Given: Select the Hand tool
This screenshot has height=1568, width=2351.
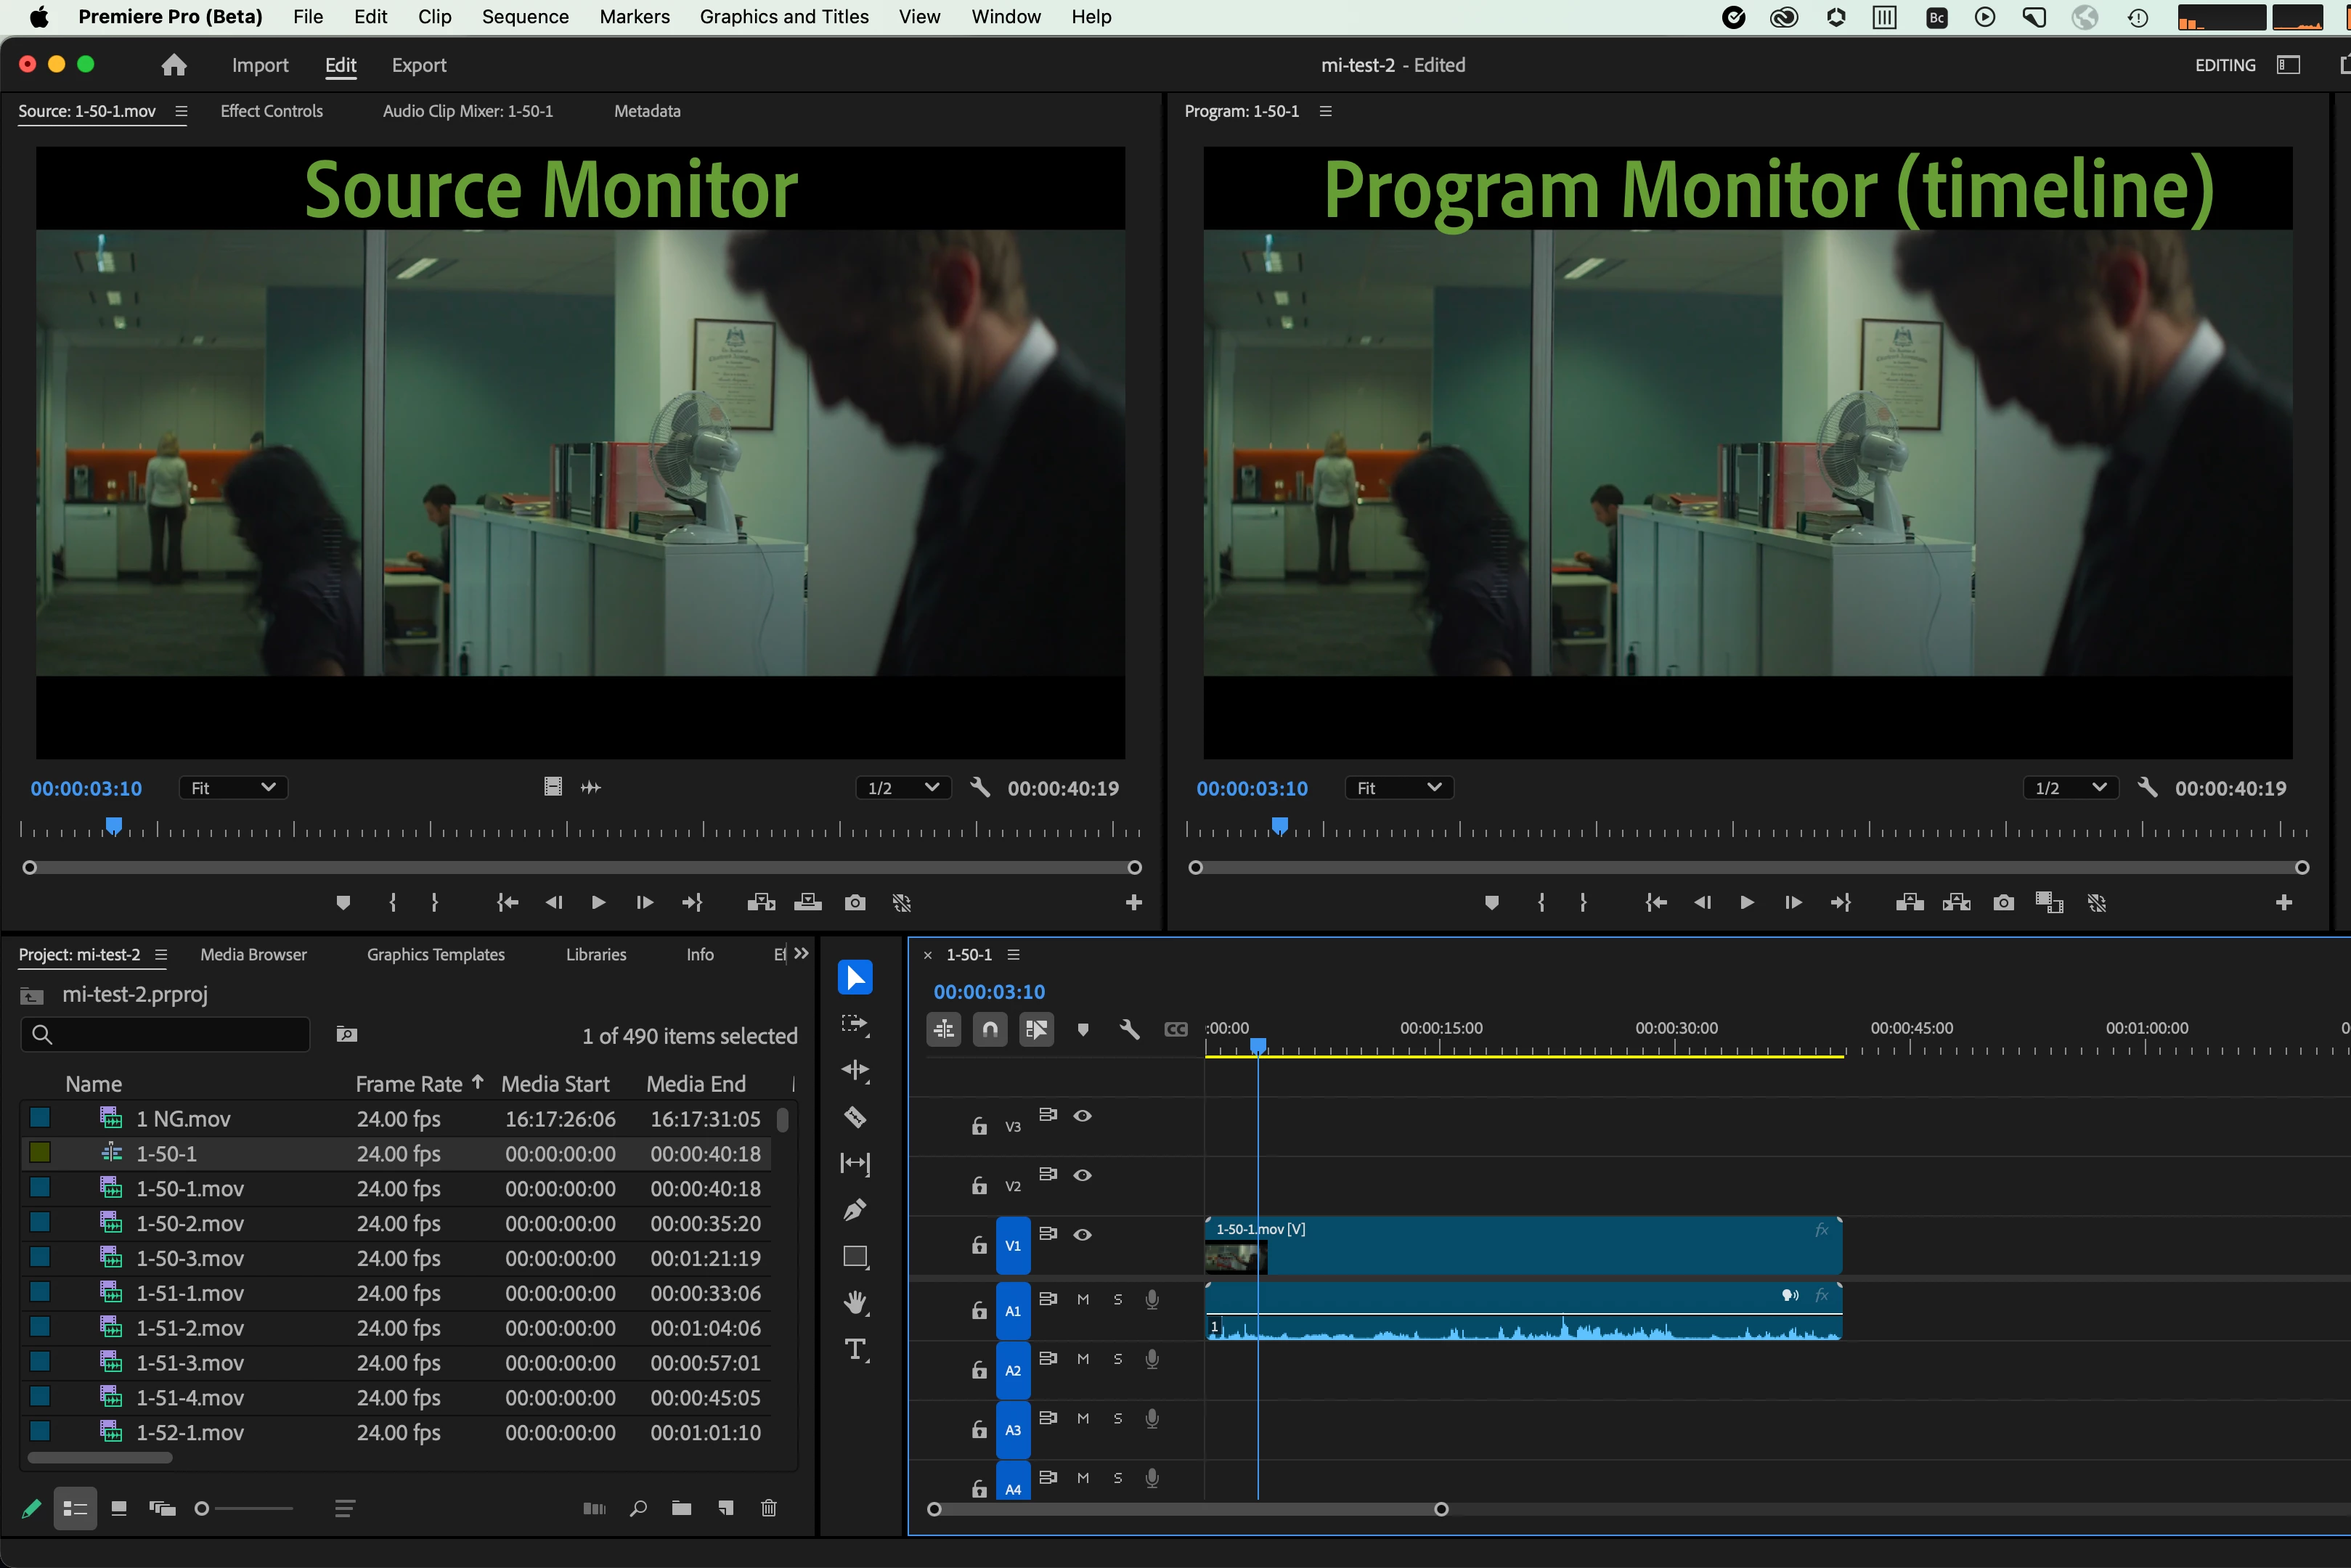Looking at the screenshot, I should pos(855,1302).
